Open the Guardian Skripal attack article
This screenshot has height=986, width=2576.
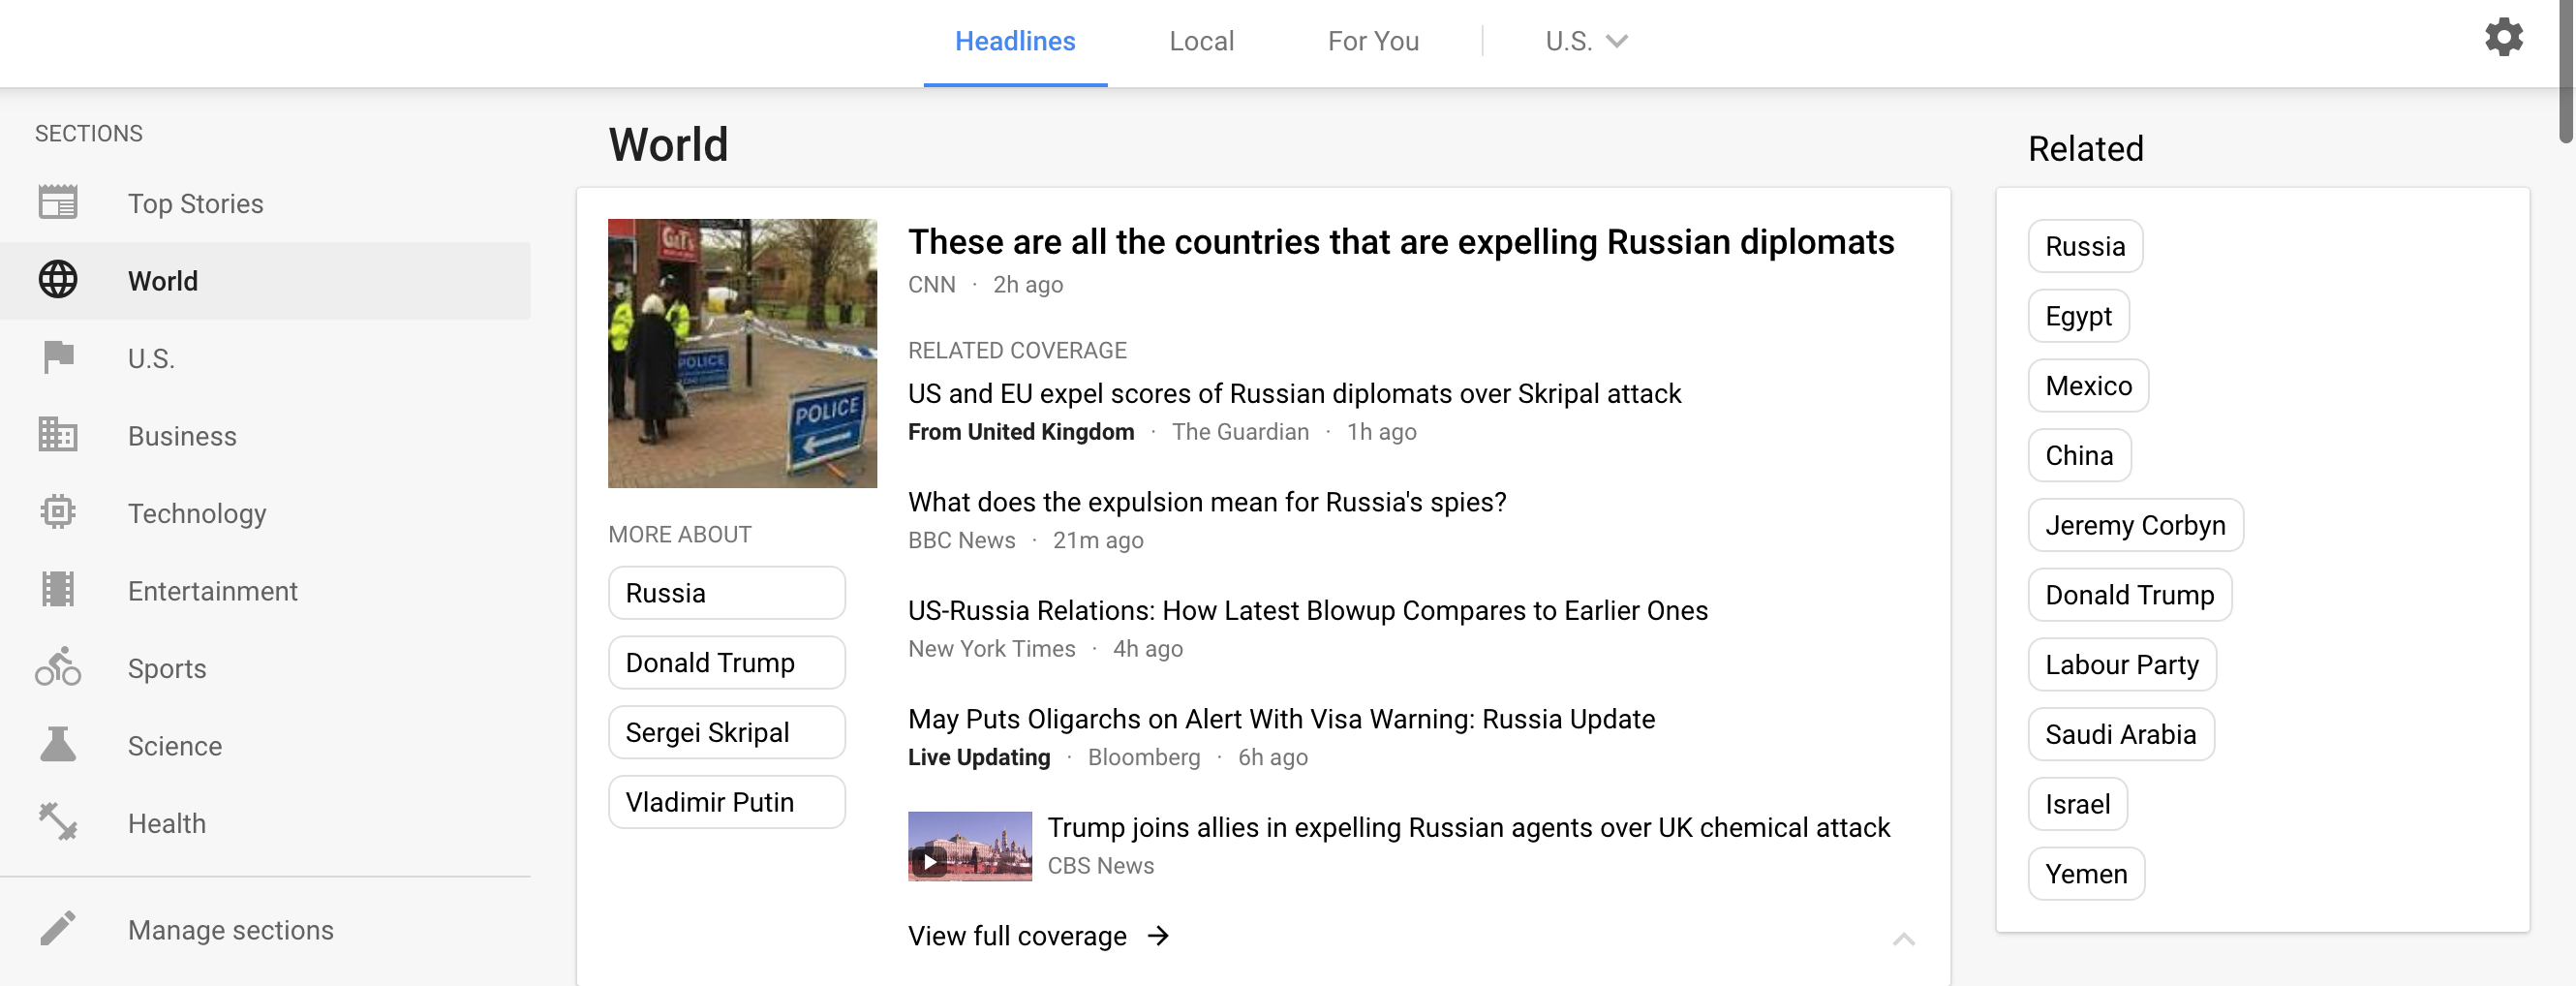[1294, 394]
